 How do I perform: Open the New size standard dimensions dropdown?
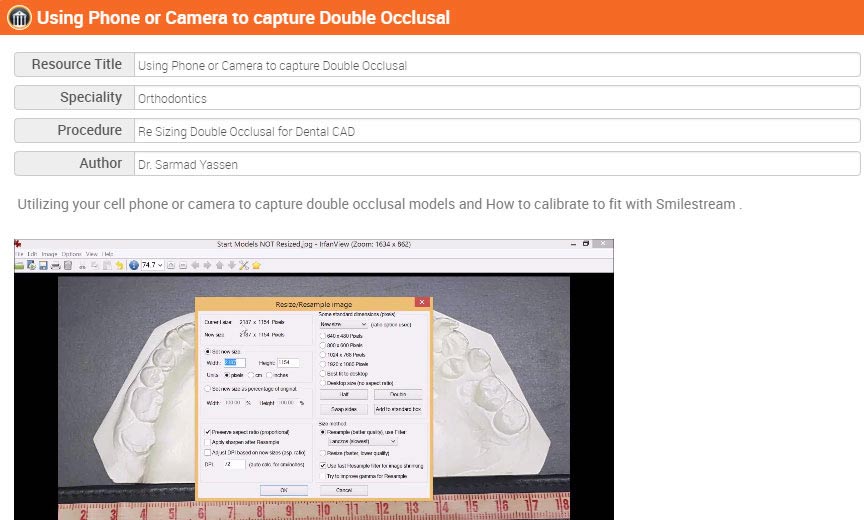coord(343,324)
